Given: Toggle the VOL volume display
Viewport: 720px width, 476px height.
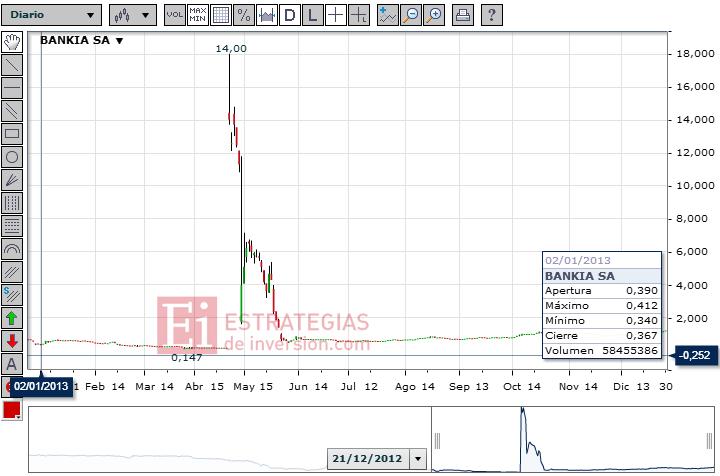Looking at the screenshot, I should pyautogui.click(x=174, y=15).
